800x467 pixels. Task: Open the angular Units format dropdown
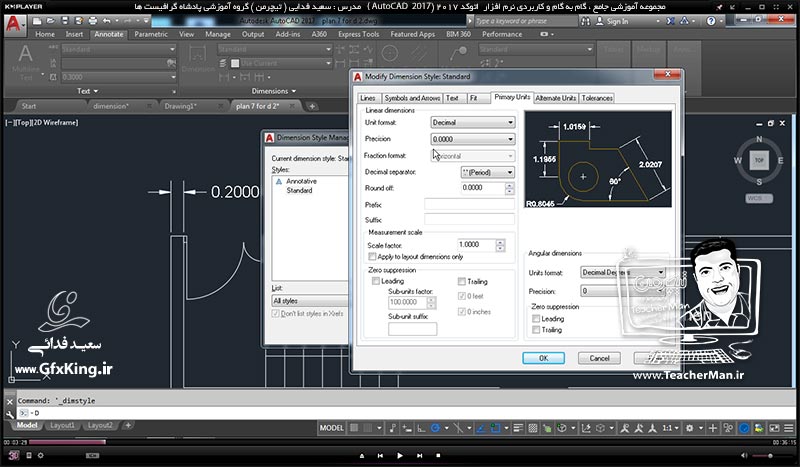[x=622, y=273]
